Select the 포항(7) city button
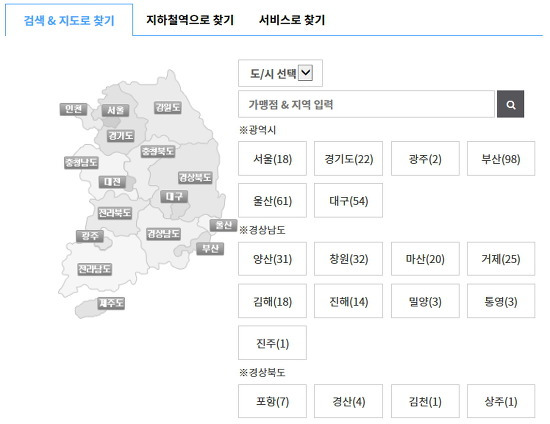 point(273,401)
